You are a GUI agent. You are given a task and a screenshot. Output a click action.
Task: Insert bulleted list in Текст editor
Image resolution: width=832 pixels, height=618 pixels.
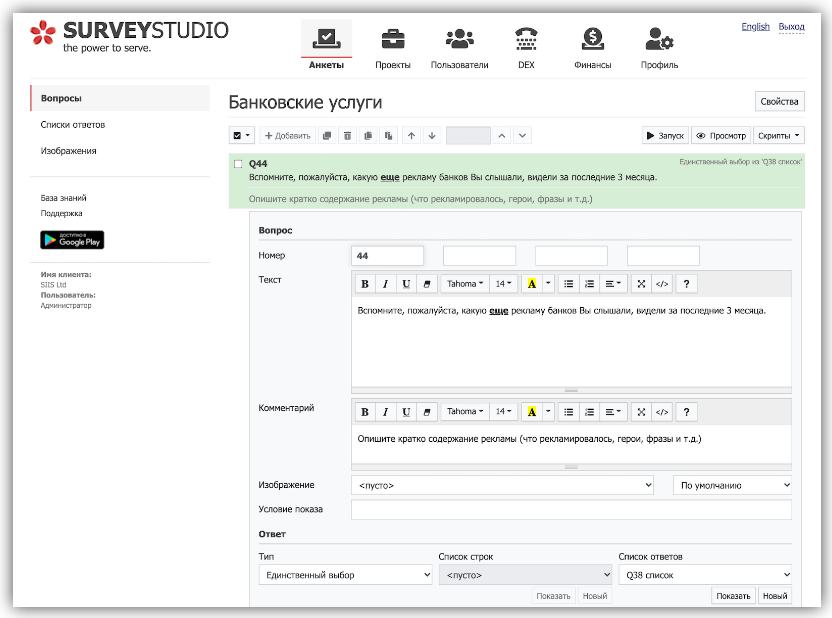tap(568, 284)
